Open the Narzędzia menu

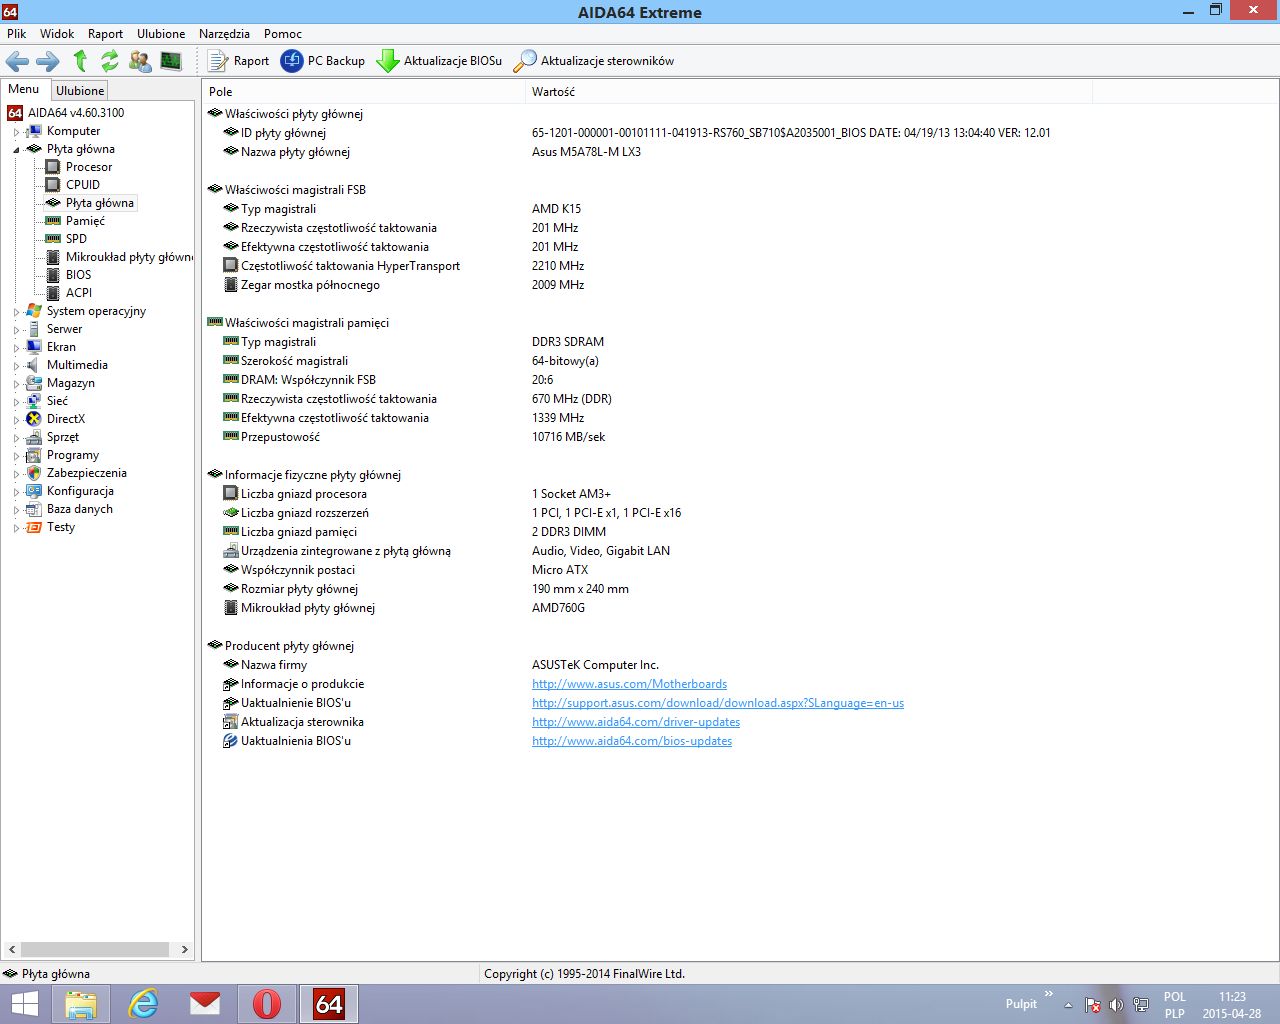tap(224, 34)
